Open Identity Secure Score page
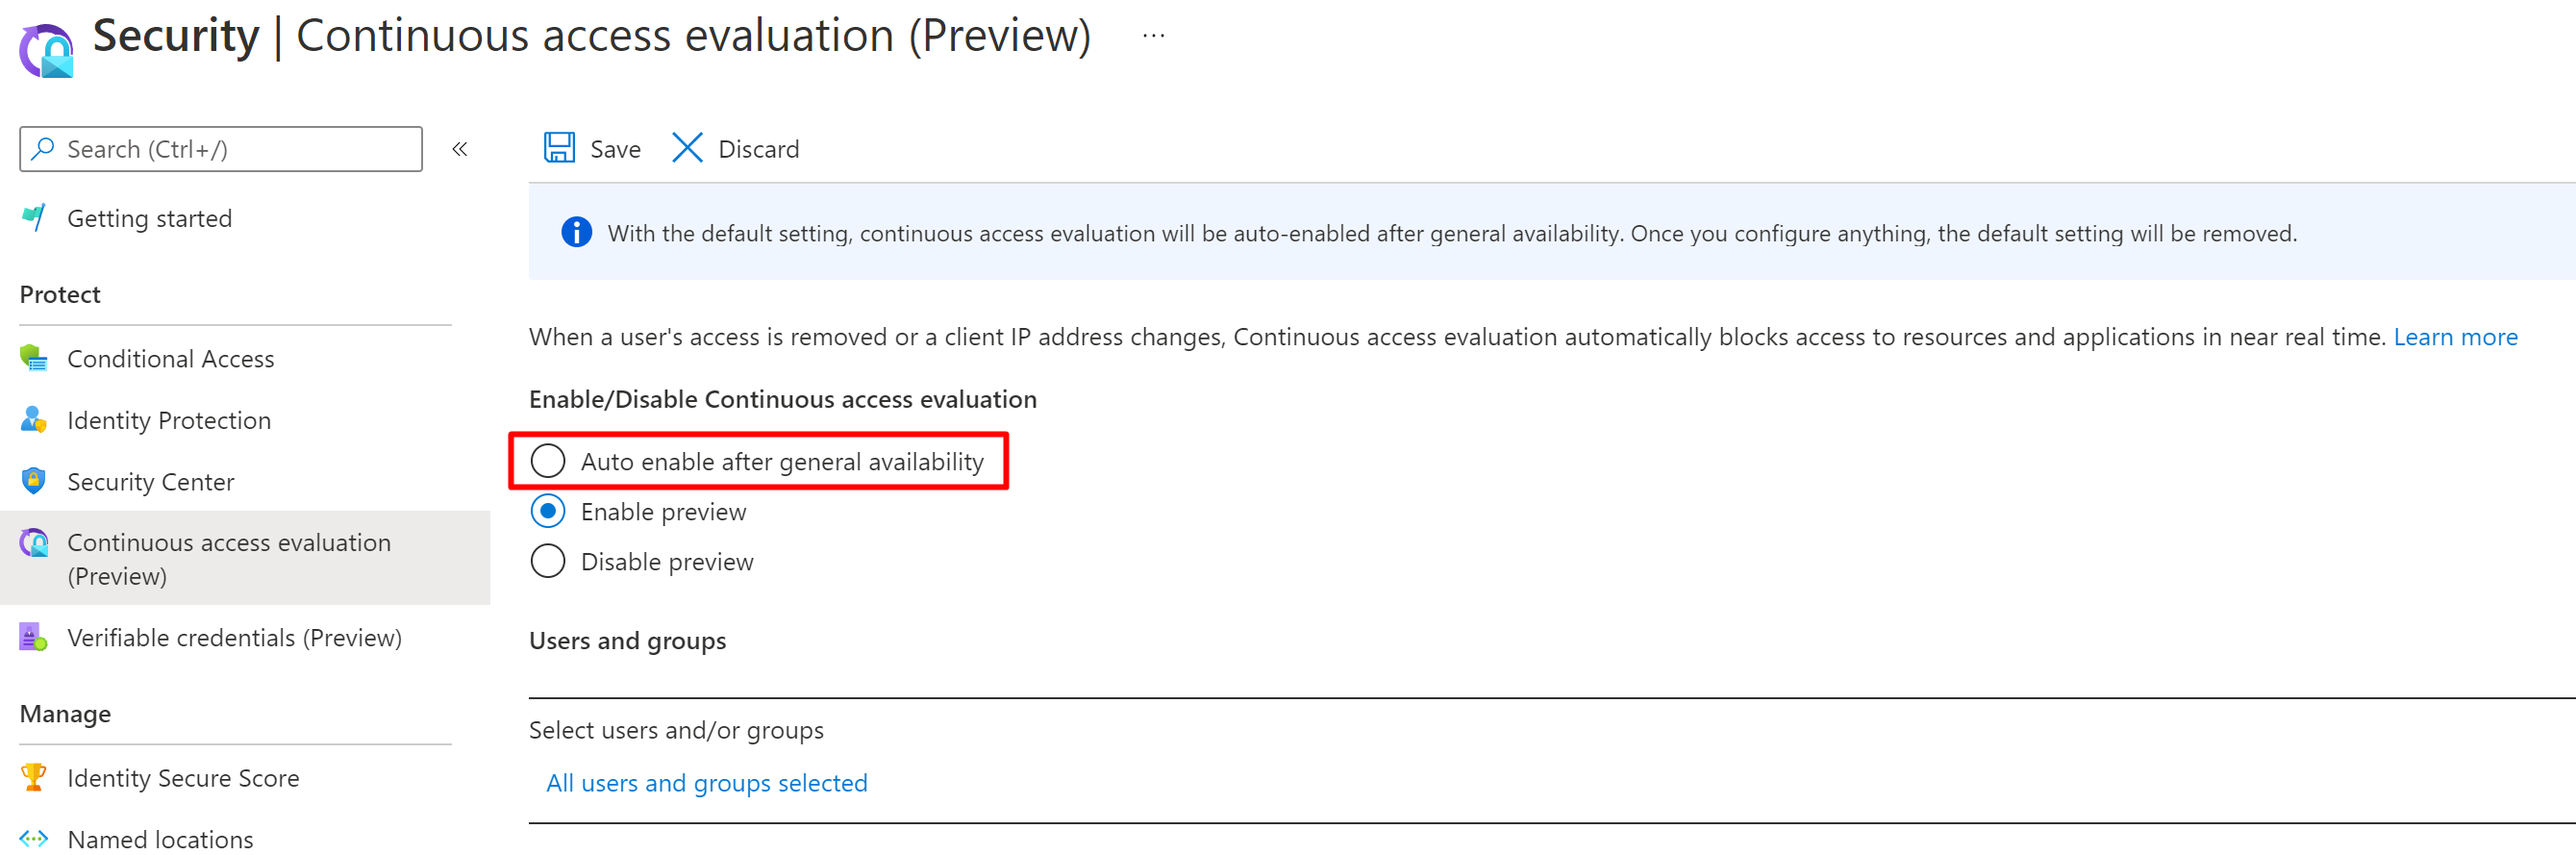 pyautogui.click(x=183, y=778)
